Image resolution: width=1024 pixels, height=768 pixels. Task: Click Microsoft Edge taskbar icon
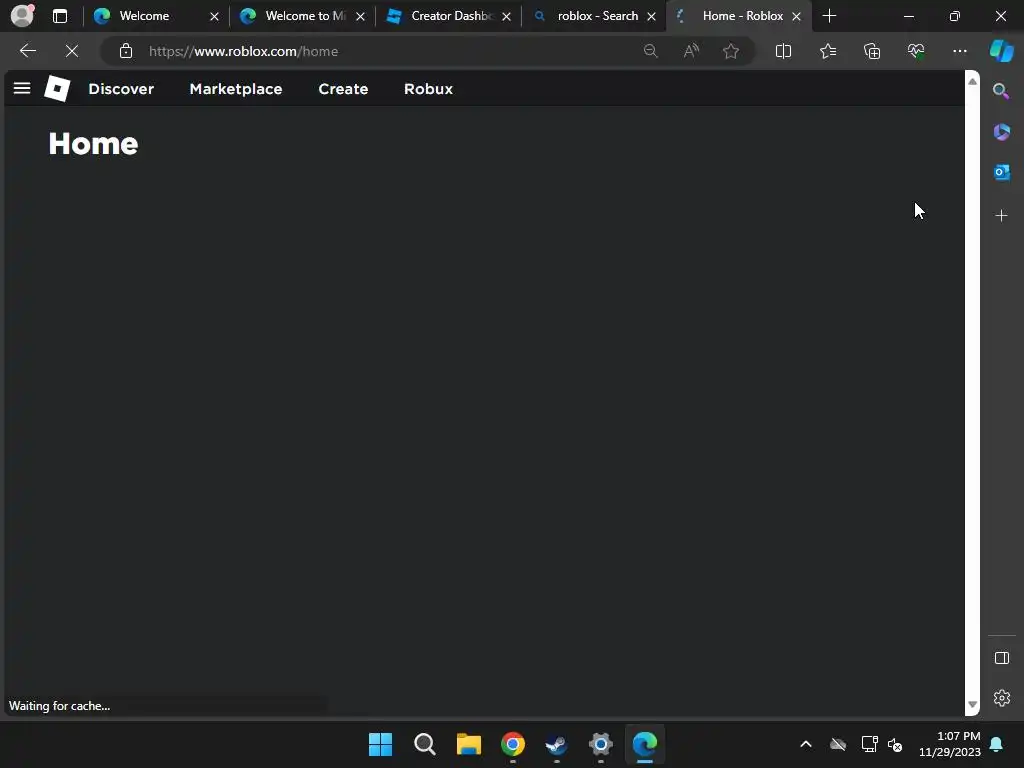(x=645, y=744)
